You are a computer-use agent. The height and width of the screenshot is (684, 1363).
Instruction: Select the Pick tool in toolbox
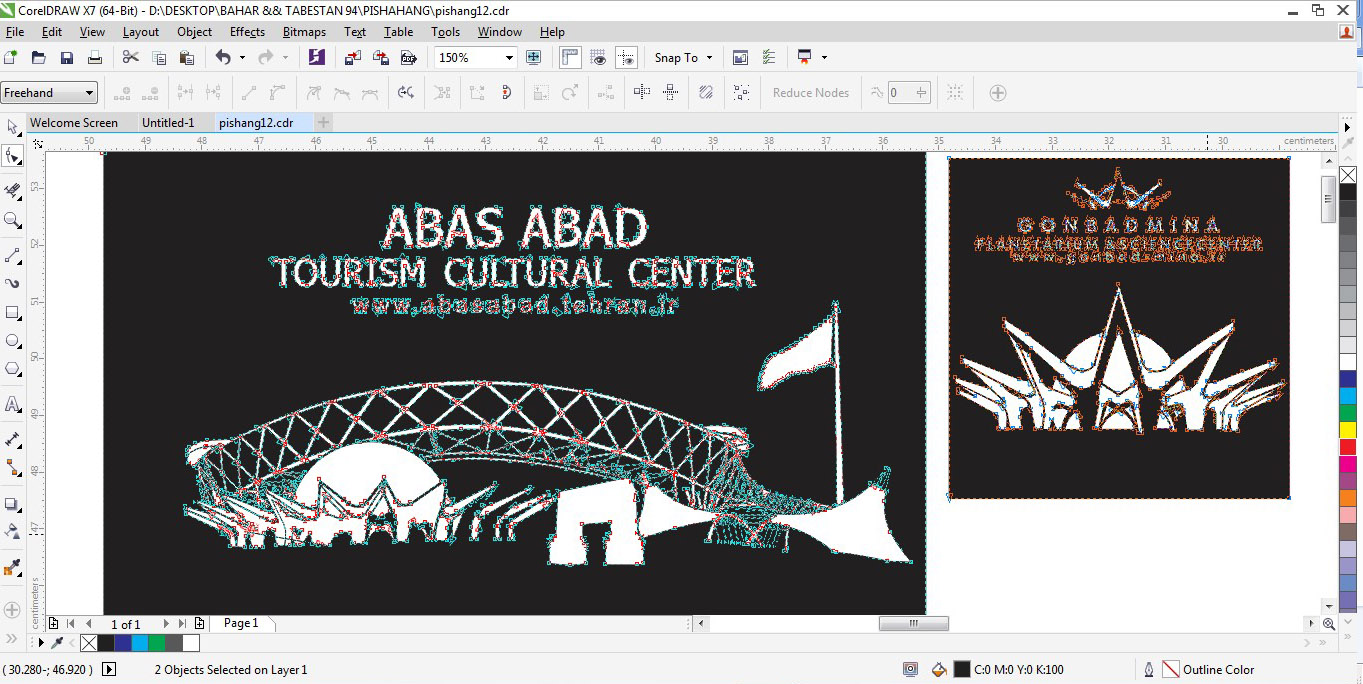[x=13, y=127]
